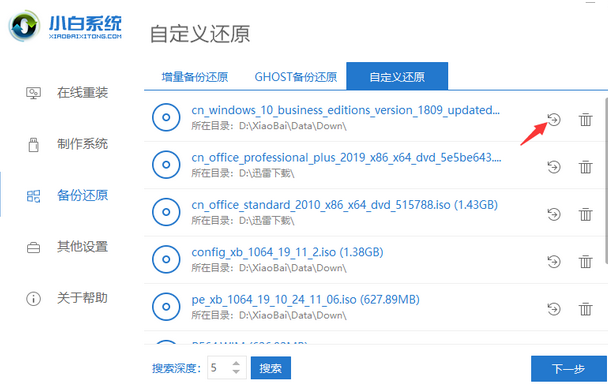Click the 搜索 button
The width and height of the screenshot is (608, 384).
[x=271, y=368]
